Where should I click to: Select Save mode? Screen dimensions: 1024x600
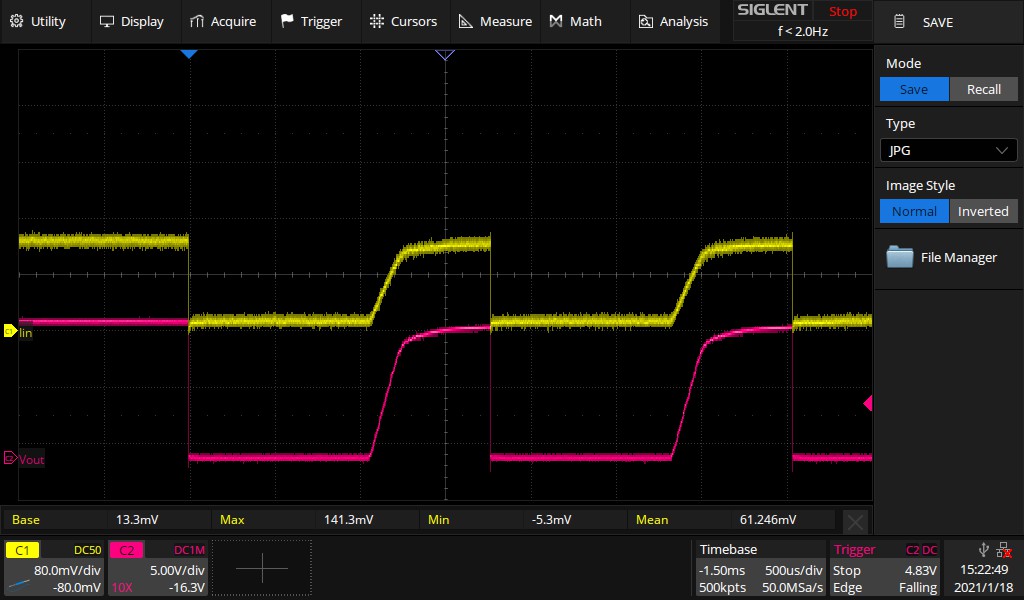point(914,89)
